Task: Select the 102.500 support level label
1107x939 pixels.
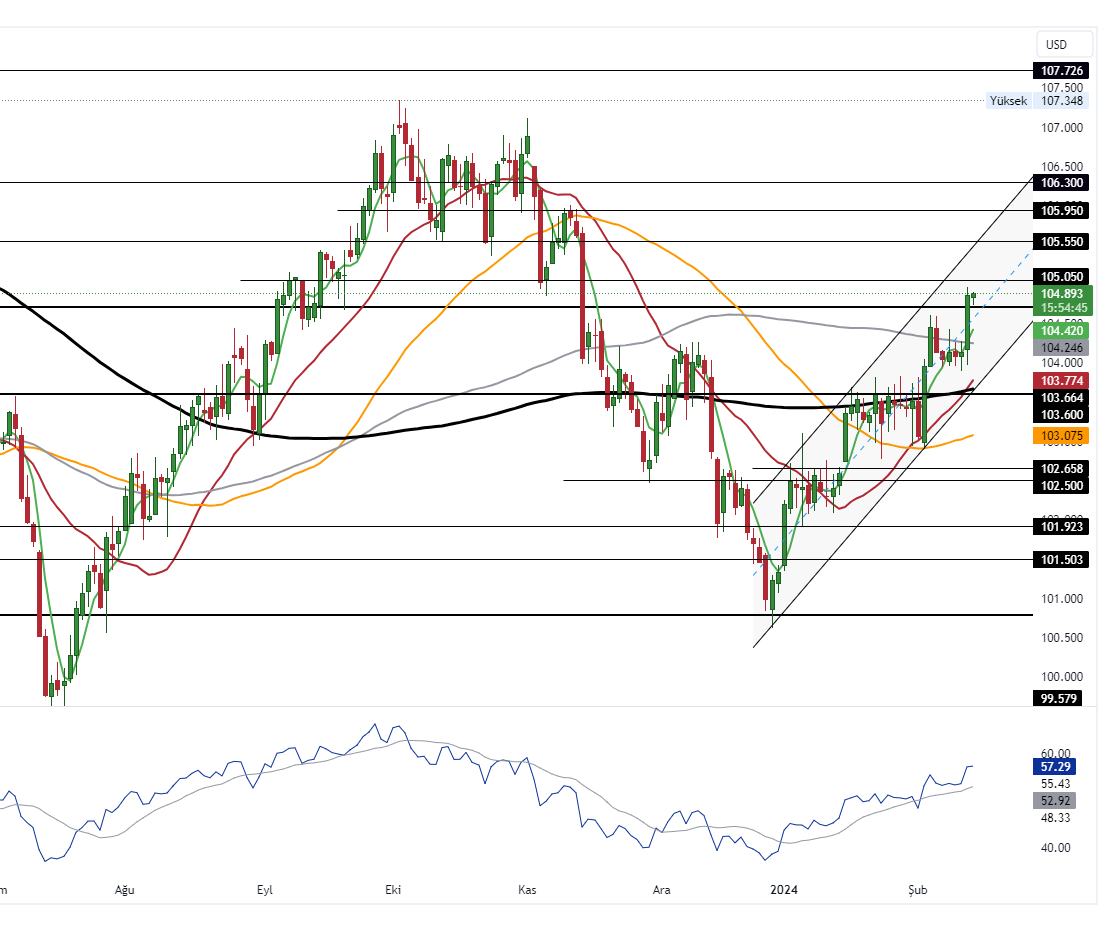Action: tap(1062, 485)
